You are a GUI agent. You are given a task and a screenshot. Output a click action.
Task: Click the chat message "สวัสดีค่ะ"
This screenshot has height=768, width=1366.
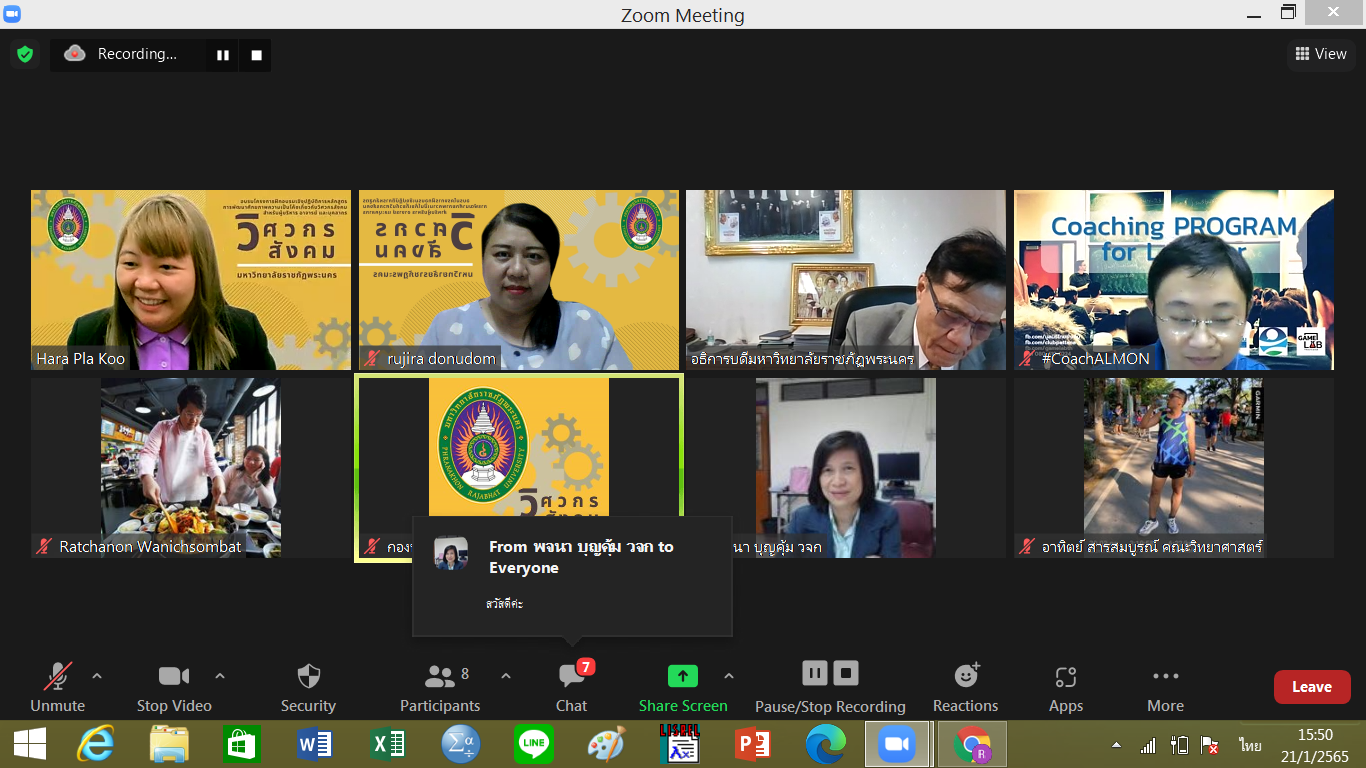click(x=505, y=604)
